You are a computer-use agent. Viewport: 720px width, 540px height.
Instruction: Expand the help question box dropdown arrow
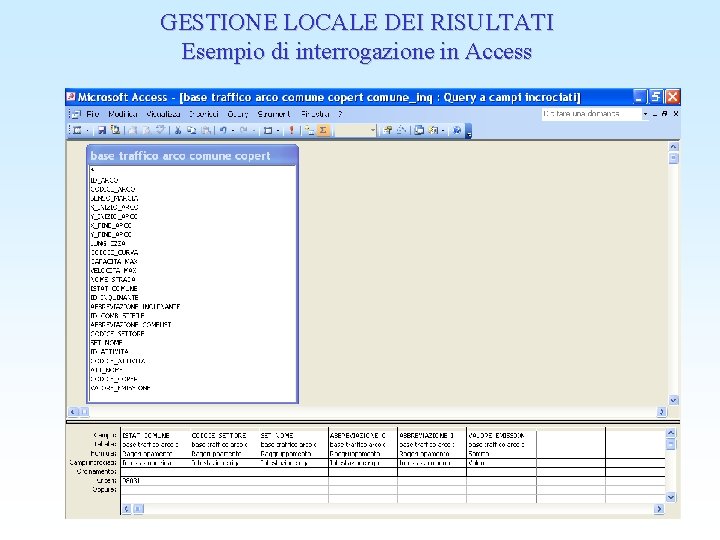coord(645,114)
